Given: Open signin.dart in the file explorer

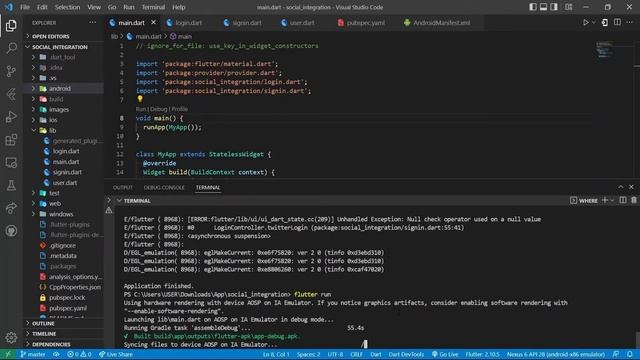Looking at the screenshot, I should 67,172.
